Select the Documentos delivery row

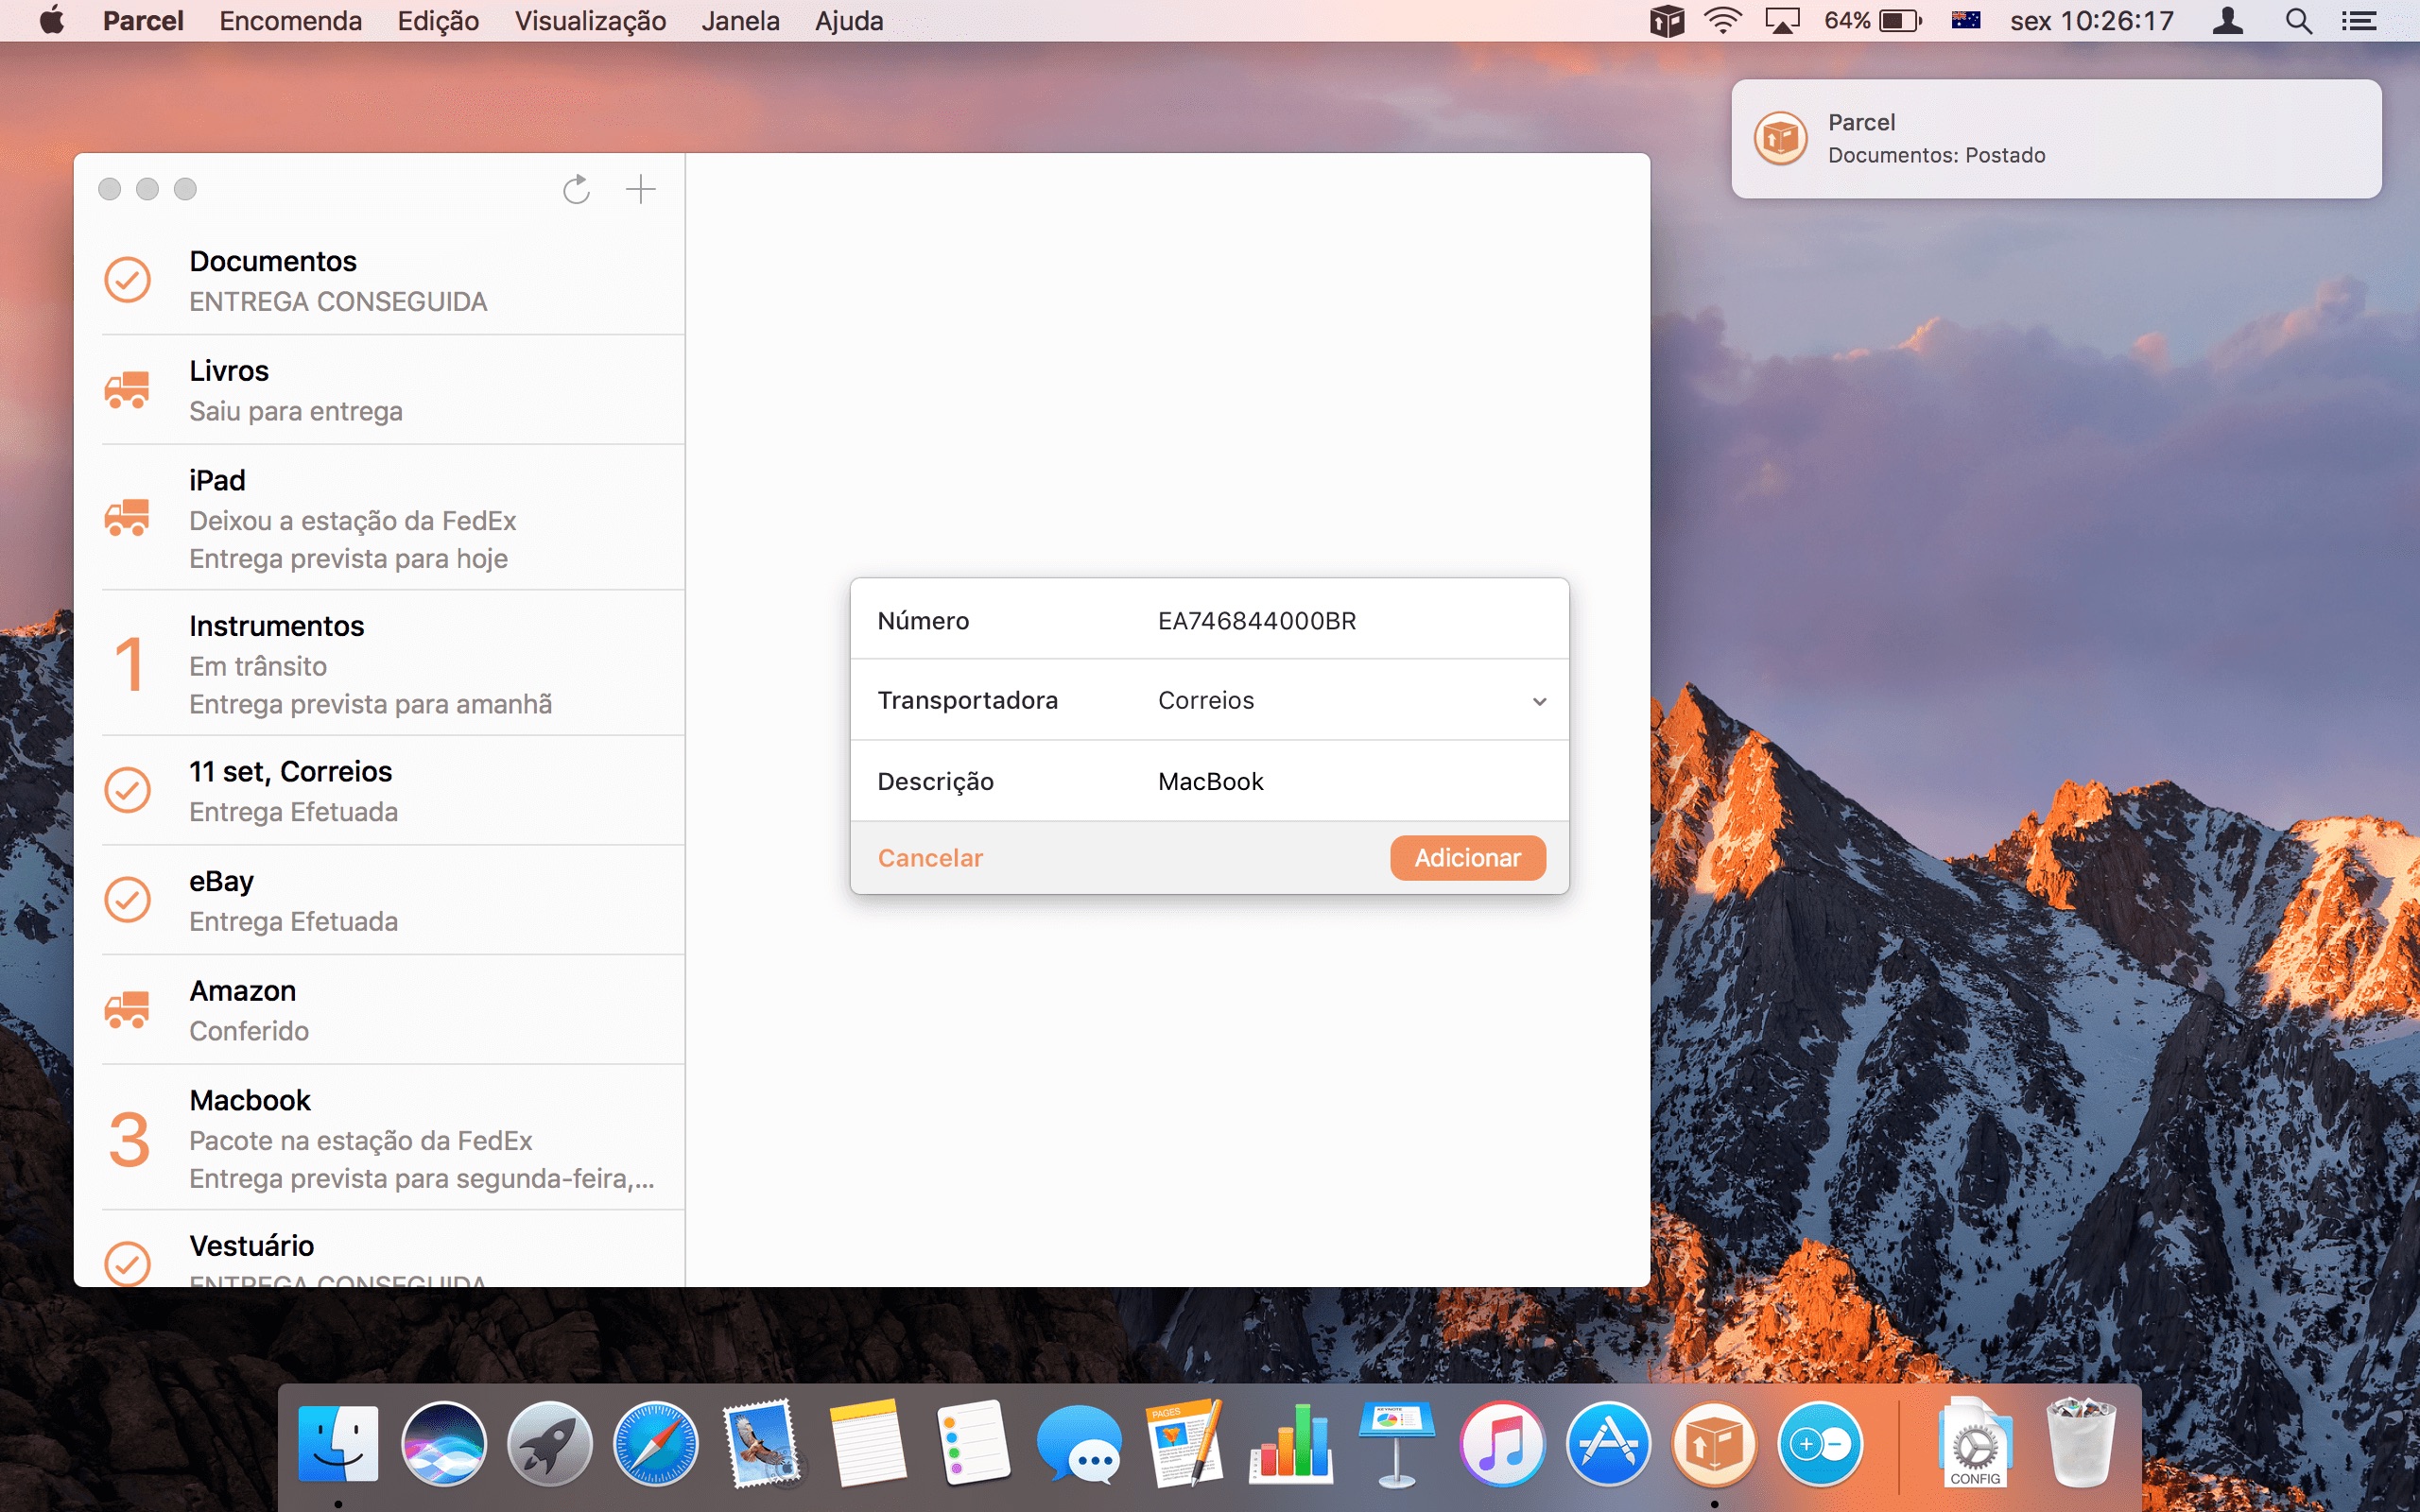click(380, 280)
